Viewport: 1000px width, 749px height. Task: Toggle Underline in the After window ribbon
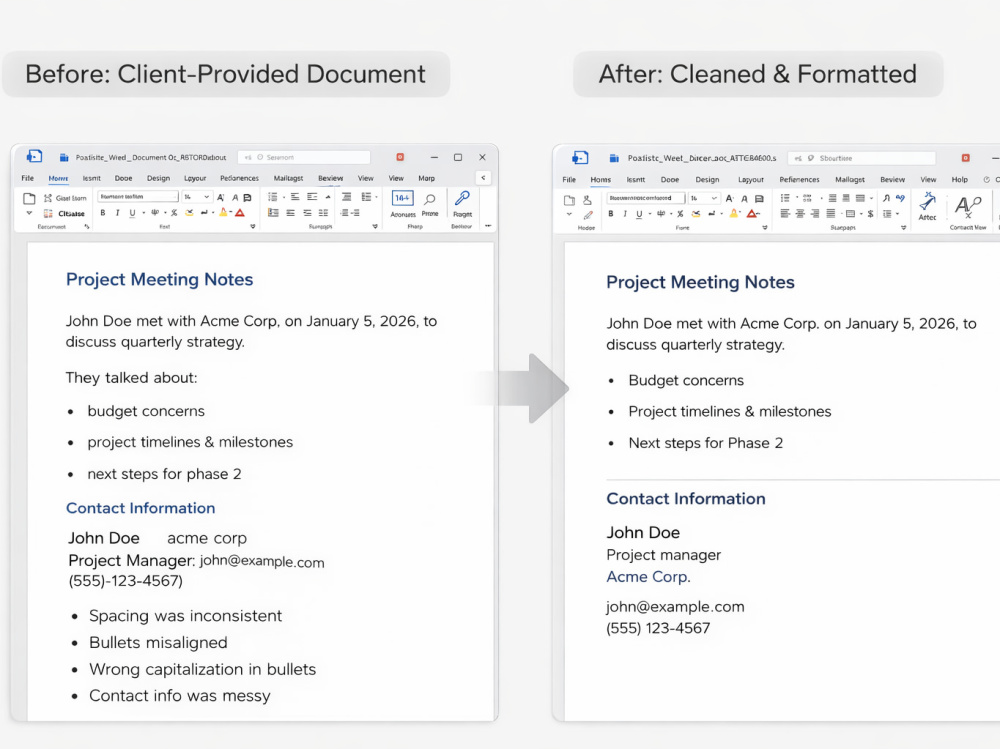pyautogui.click(x=639, y=214)
